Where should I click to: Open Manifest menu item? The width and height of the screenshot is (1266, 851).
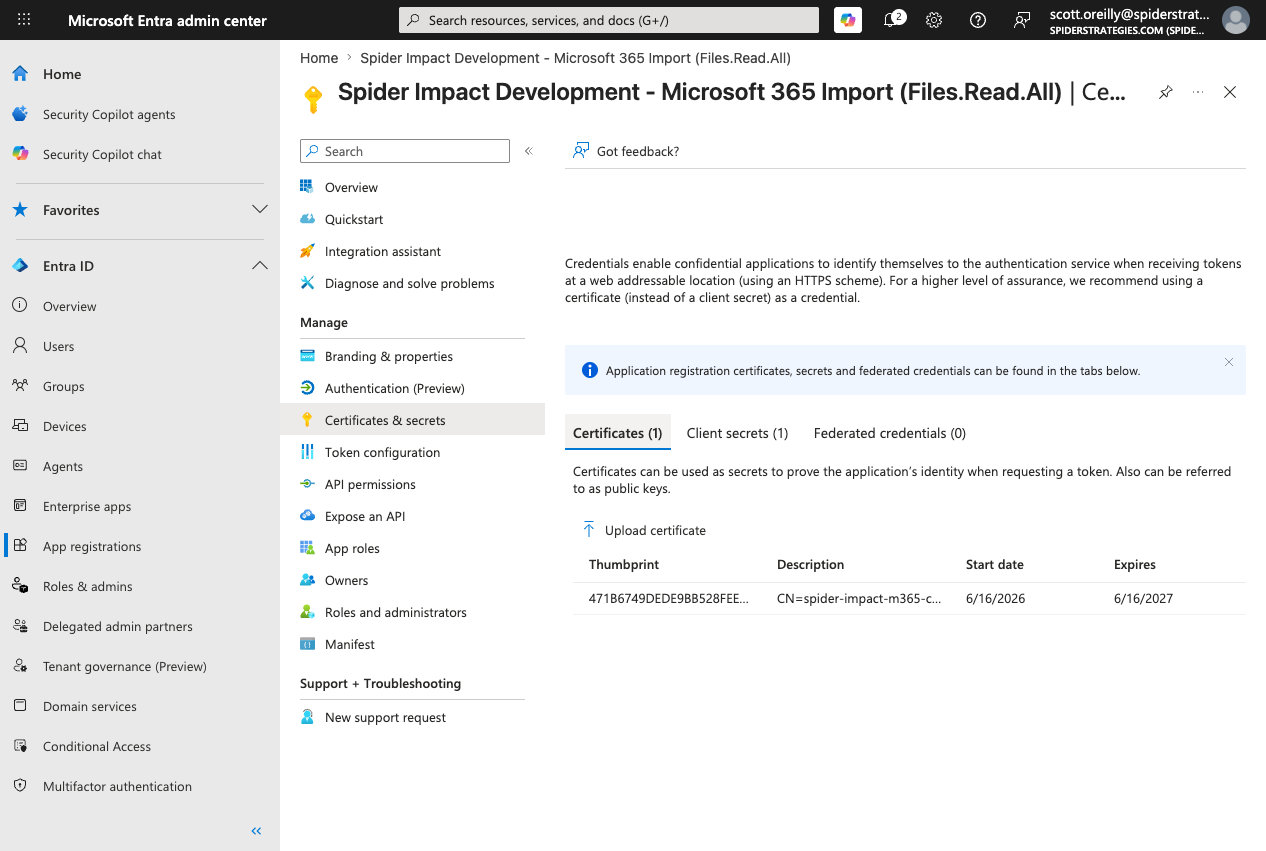pyautogui.click(x=350, y=644)
